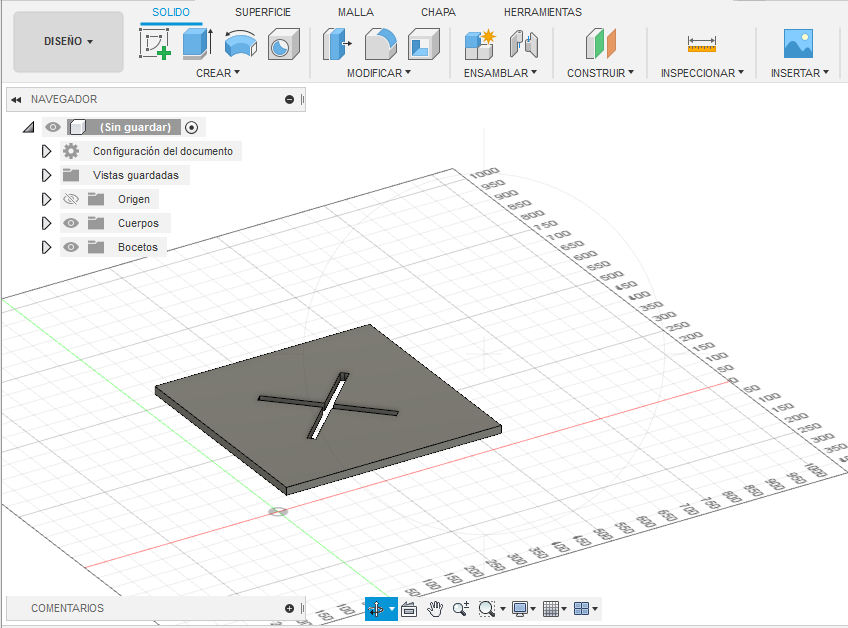Hide the Cuerpos folder using eye icon

coord(71,223)
